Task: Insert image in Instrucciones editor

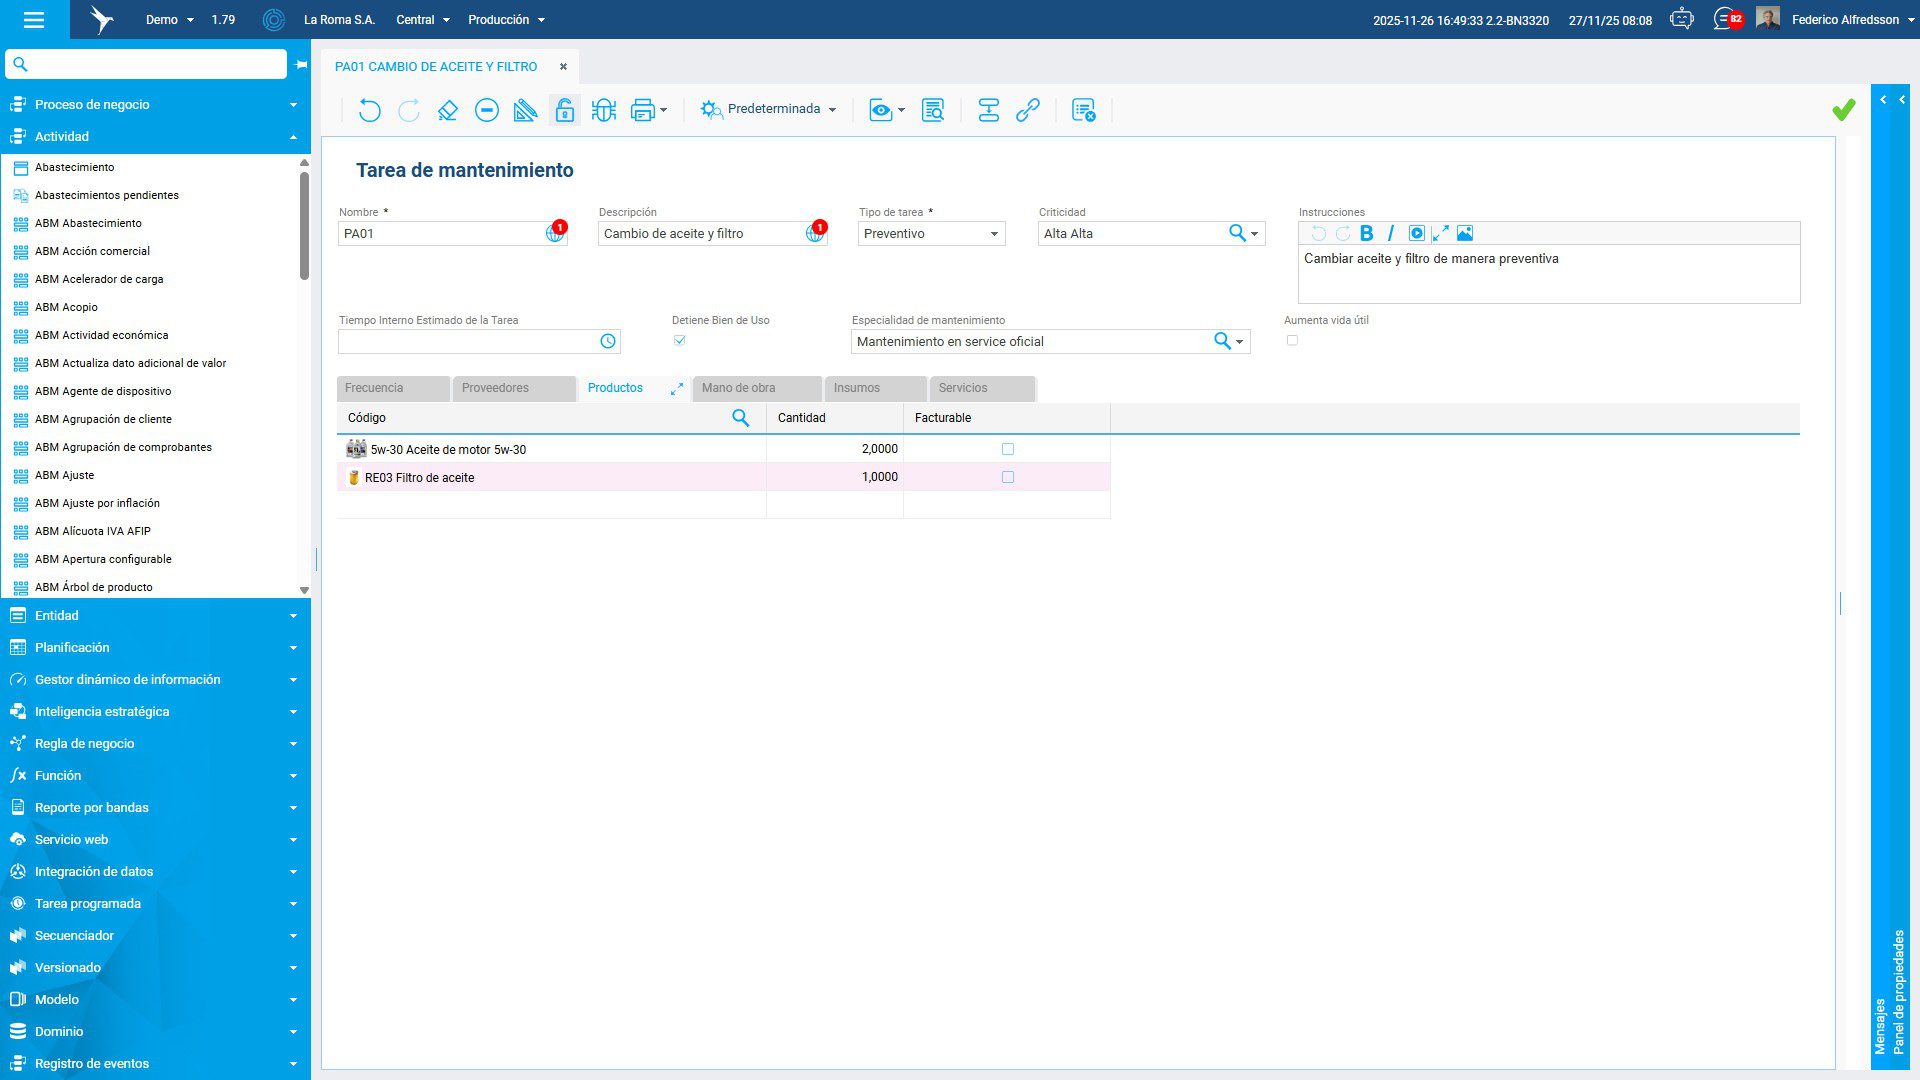Action: pos(1464,233)
